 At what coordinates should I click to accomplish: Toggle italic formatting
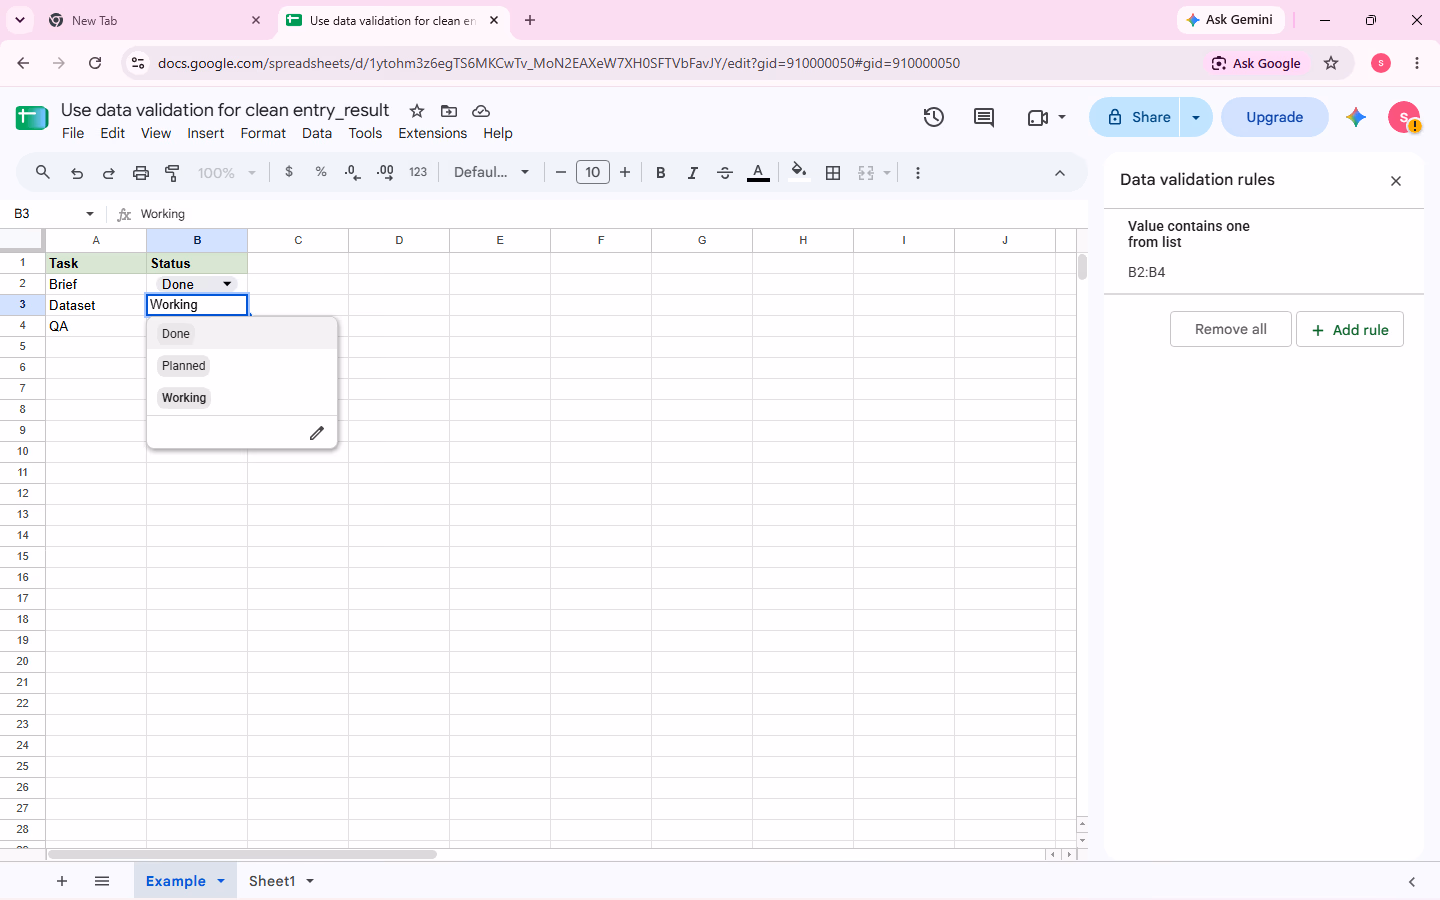coord(693,173)
